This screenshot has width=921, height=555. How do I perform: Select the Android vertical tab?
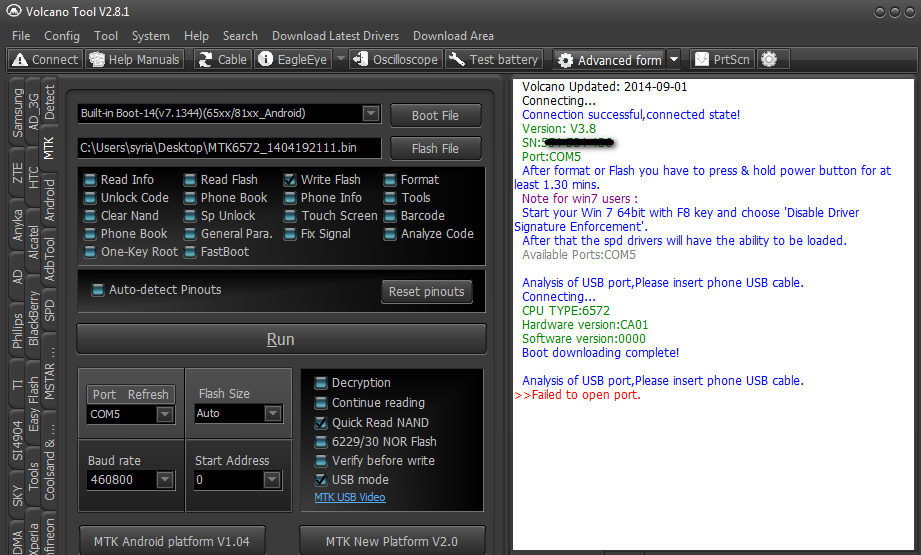click(49, 200)
